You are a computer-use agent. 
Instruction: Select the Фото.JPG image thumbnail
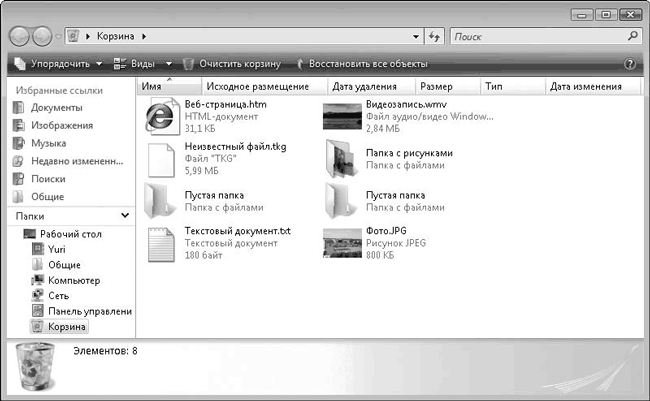click(x=341, y=243)
